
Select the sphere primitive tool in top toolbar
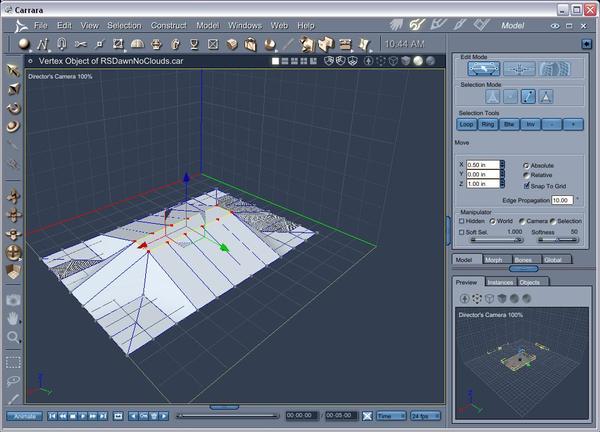click(x=24, y=44)
